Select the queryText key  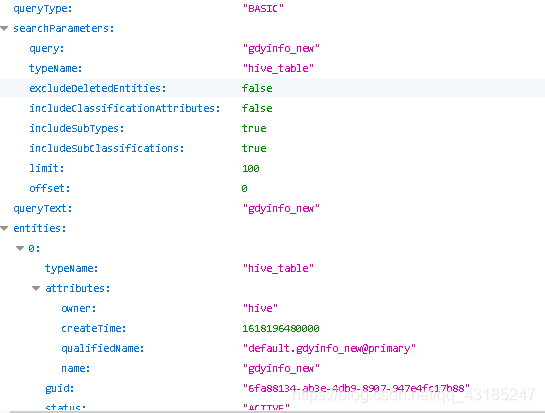point(42,209)
